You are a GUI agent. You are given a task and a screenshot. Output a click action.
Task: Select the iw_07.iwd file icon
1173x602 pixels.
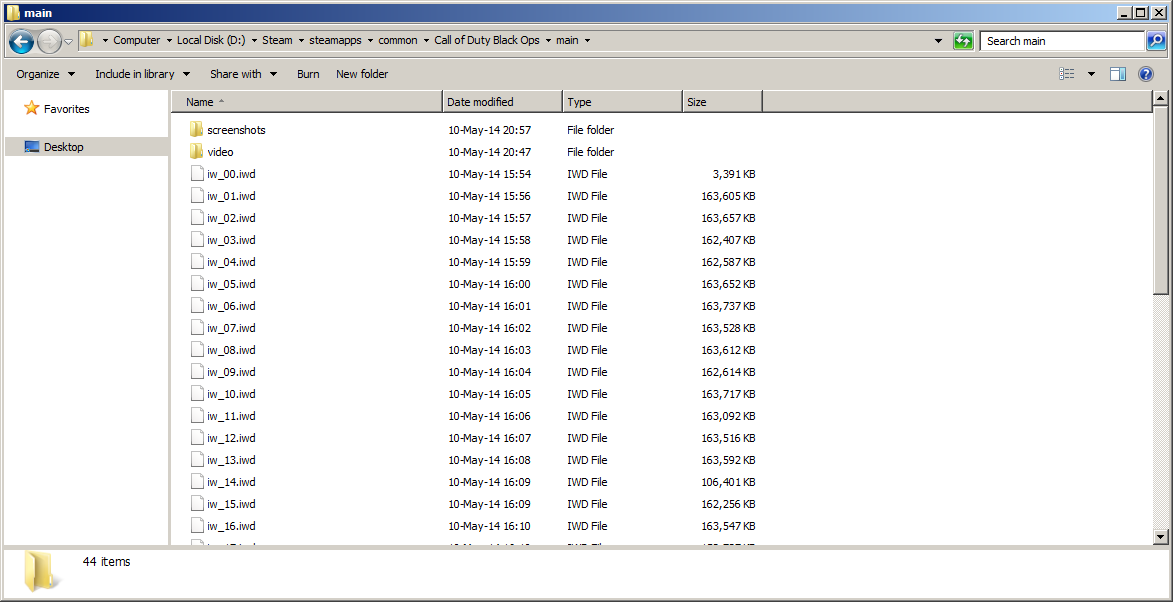coord(197,328)
